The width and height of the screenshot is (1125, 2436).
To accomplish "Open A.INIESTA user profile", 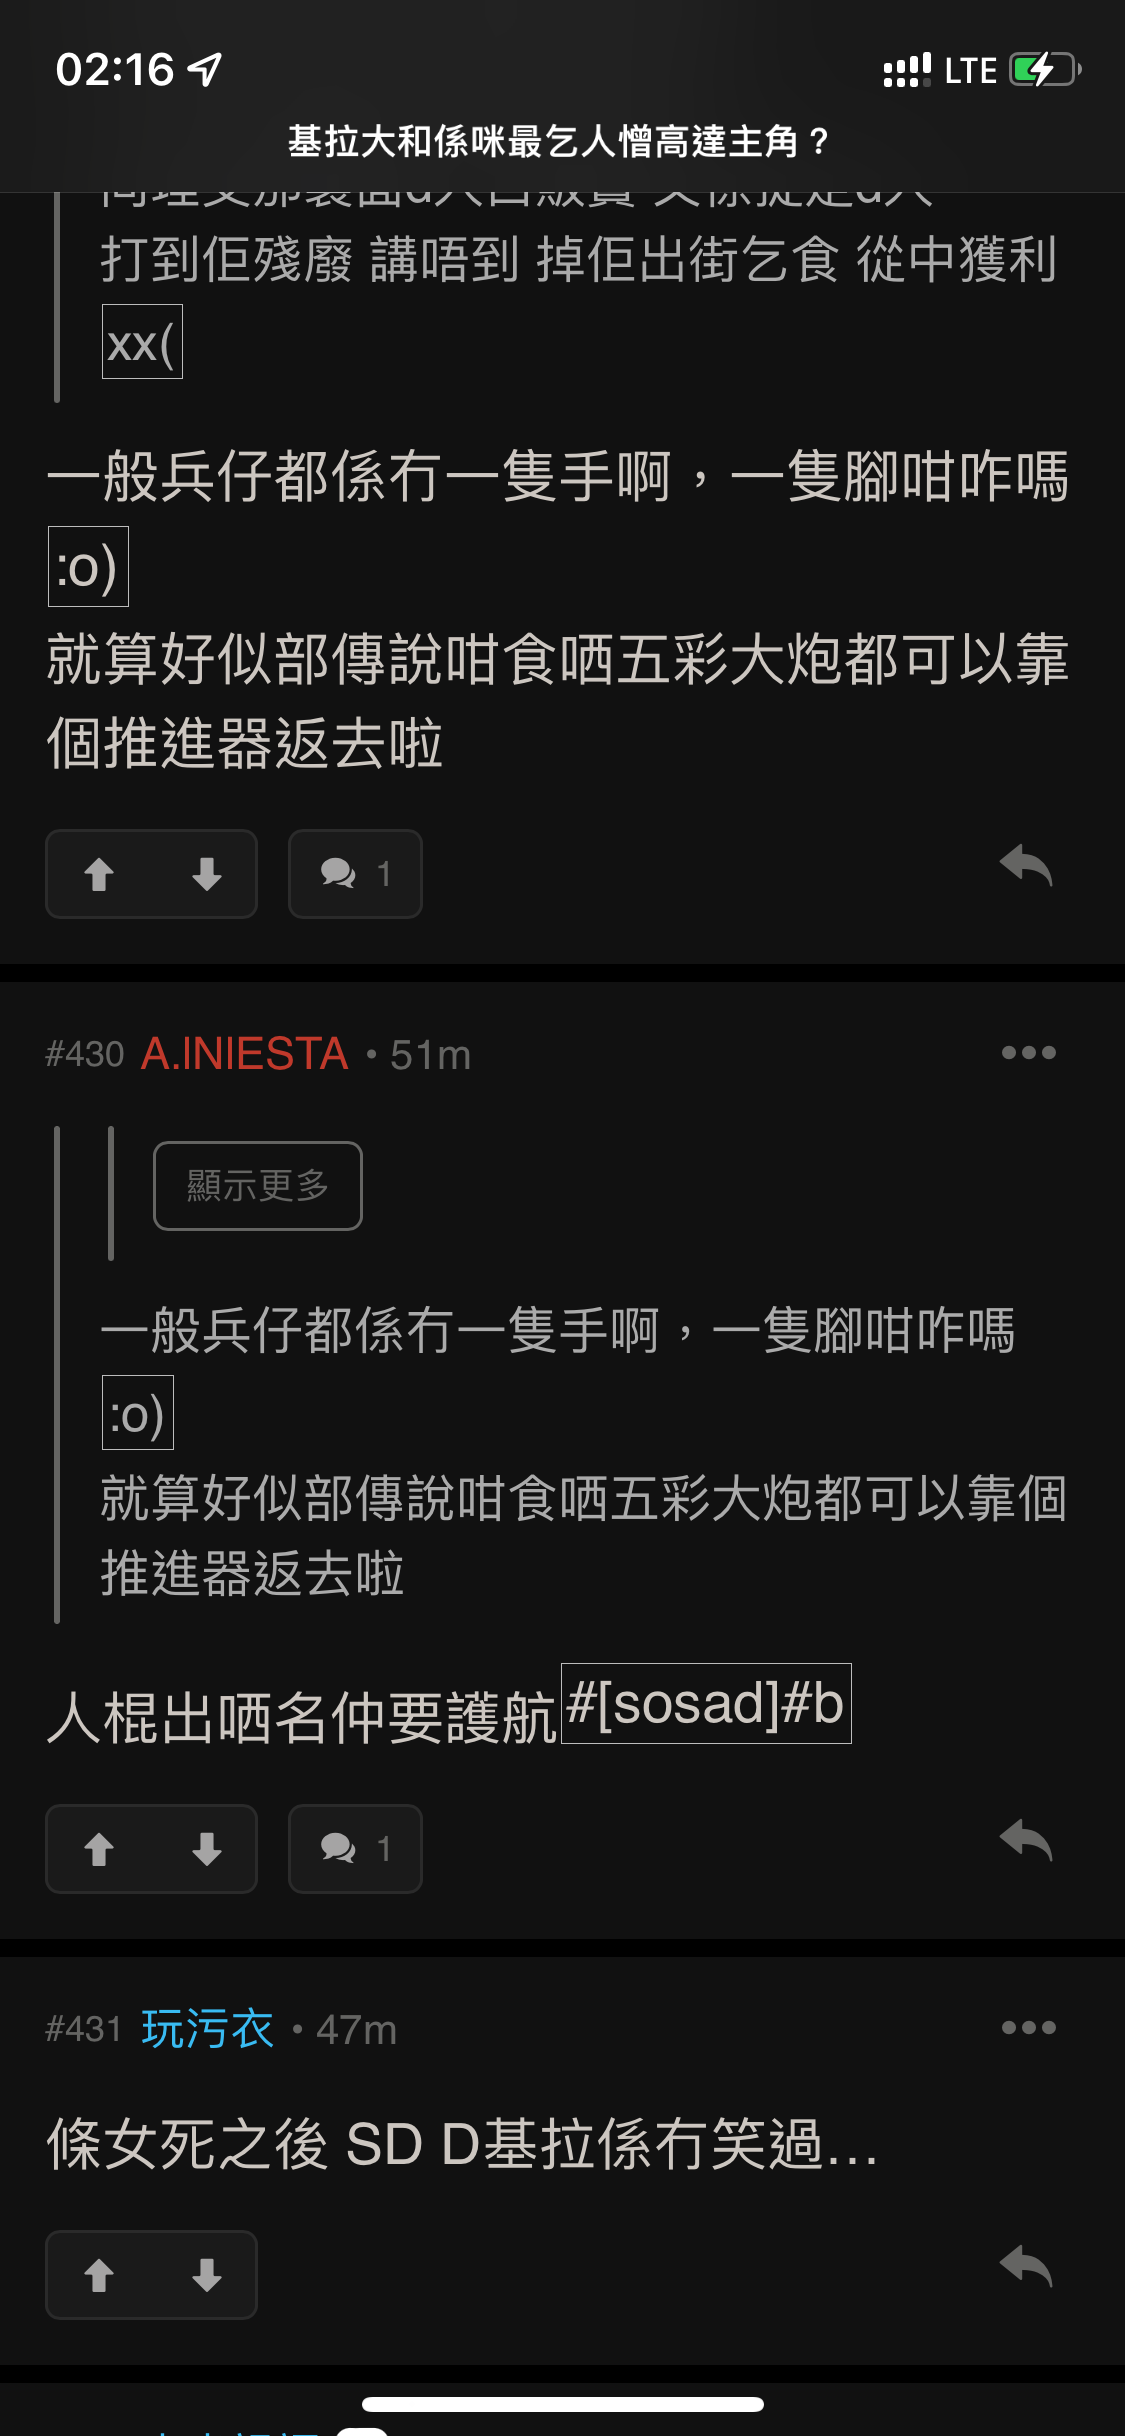I will 245,1054.
